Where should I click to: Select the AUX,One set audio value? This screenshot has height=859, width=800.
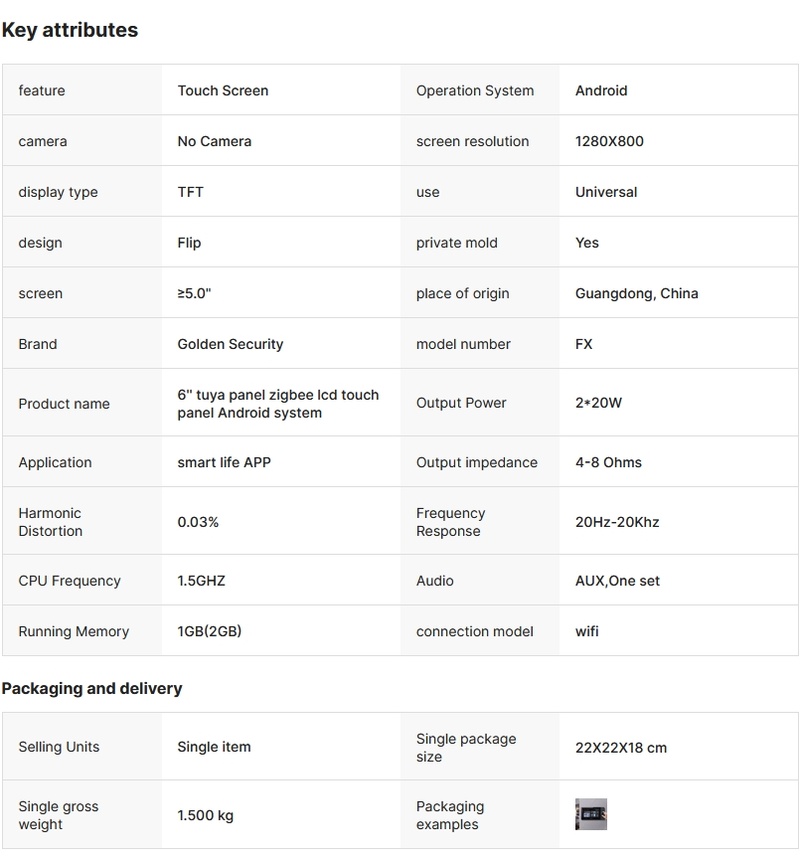click(617, 581)
